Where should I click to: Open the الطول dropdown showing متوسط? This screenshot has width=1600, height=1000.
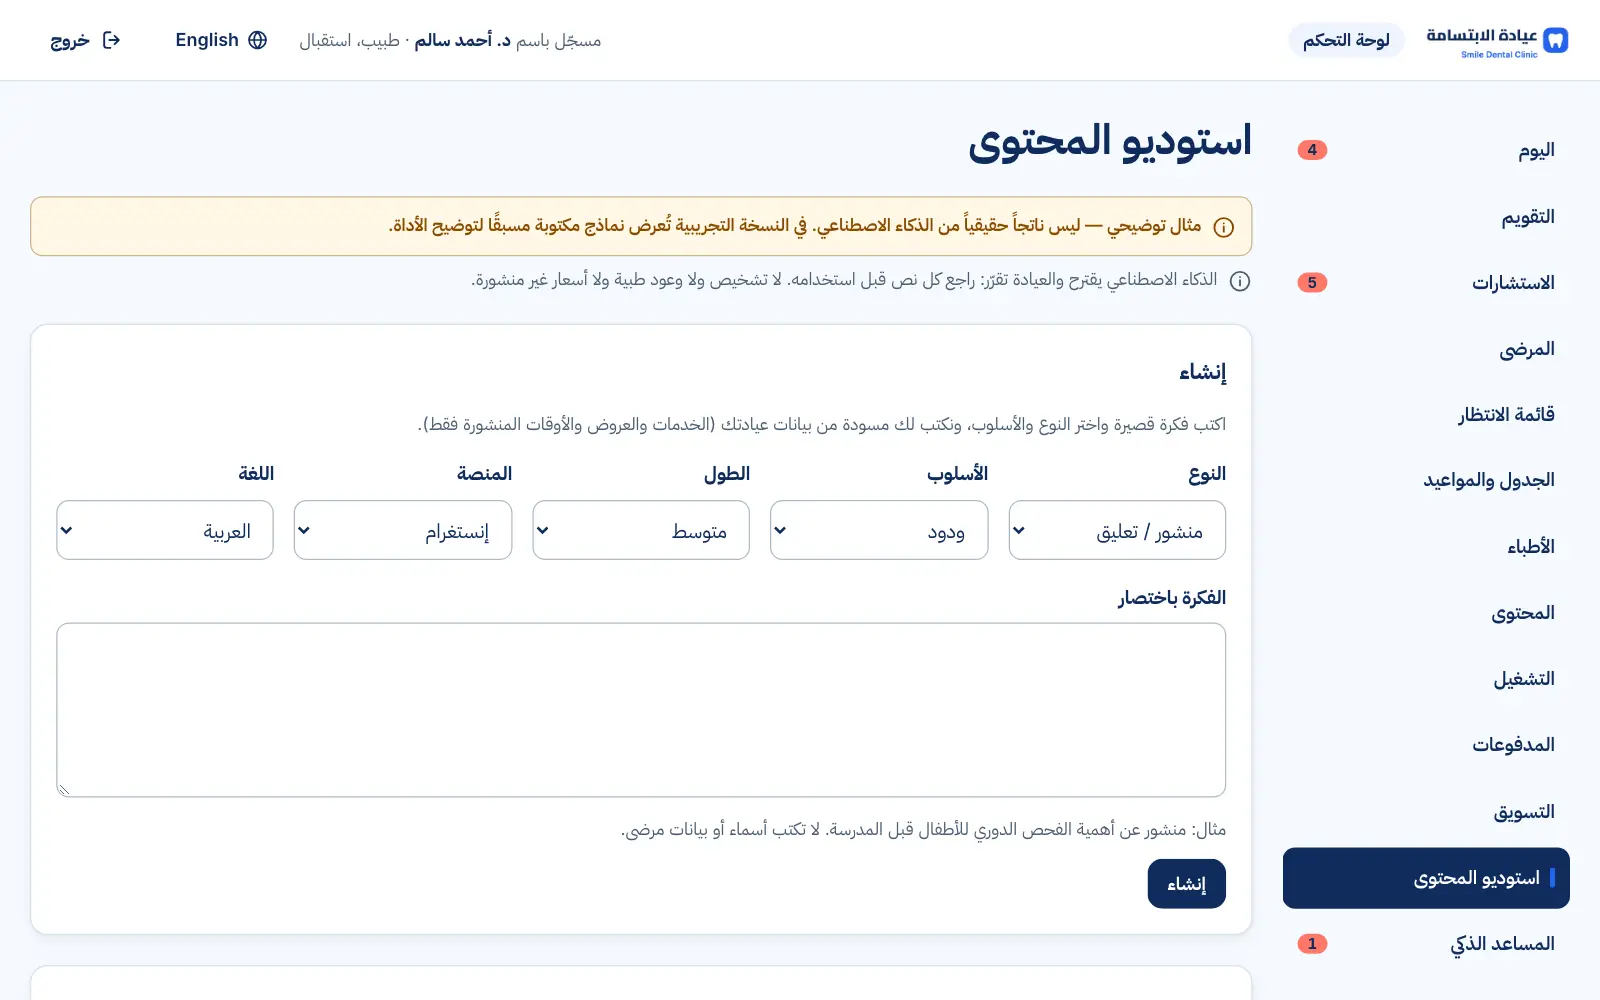point(641,530)
